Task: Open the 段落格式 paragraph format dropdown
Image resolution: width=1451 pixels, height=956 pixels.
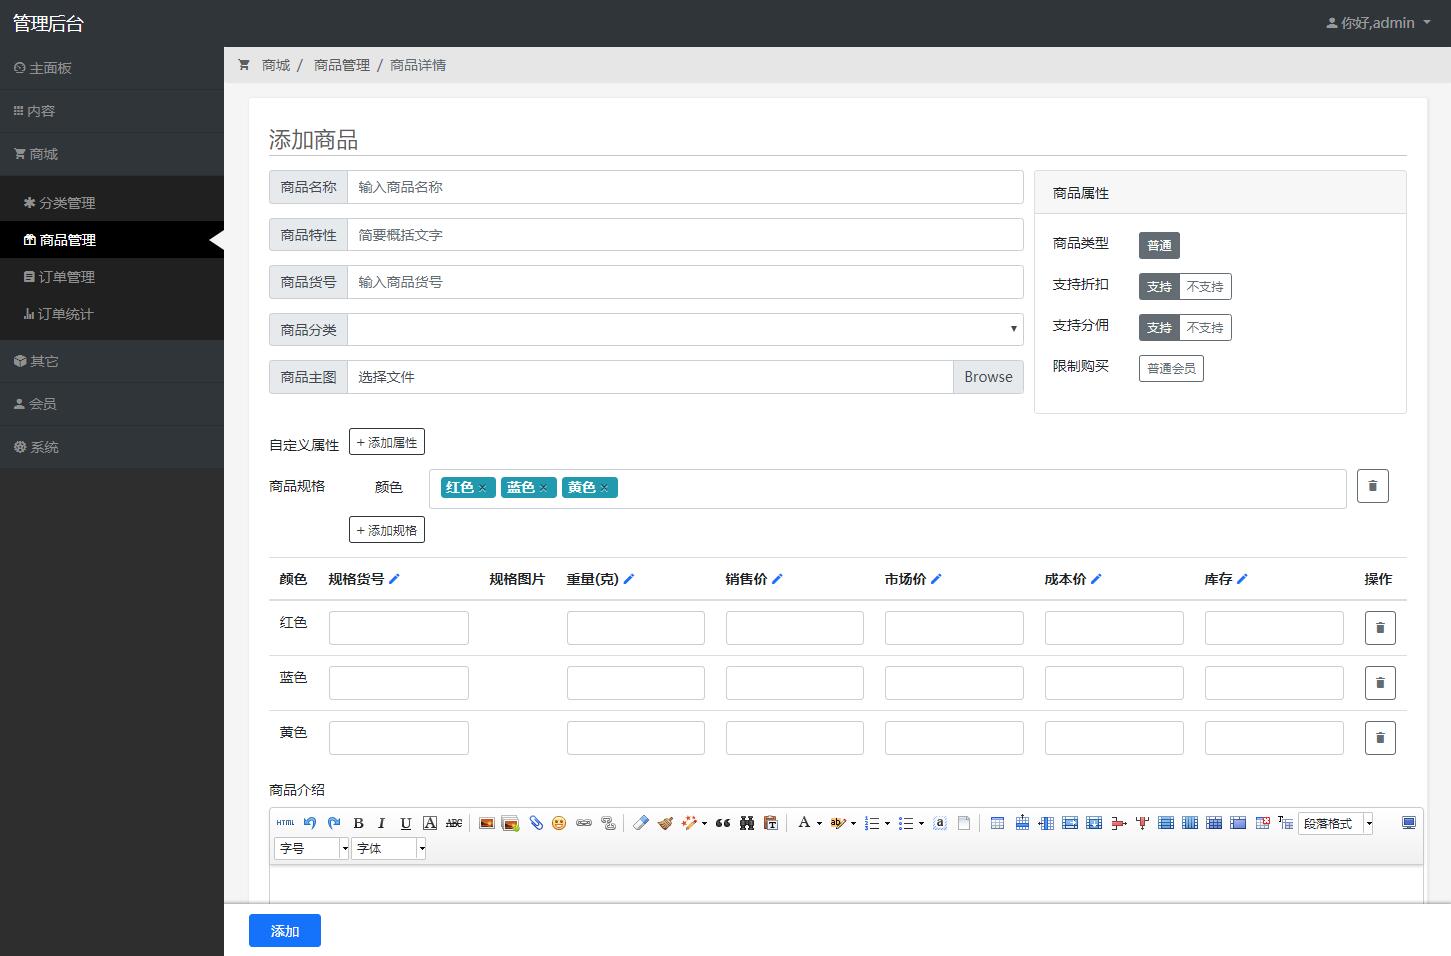Action: (1335, 823)
